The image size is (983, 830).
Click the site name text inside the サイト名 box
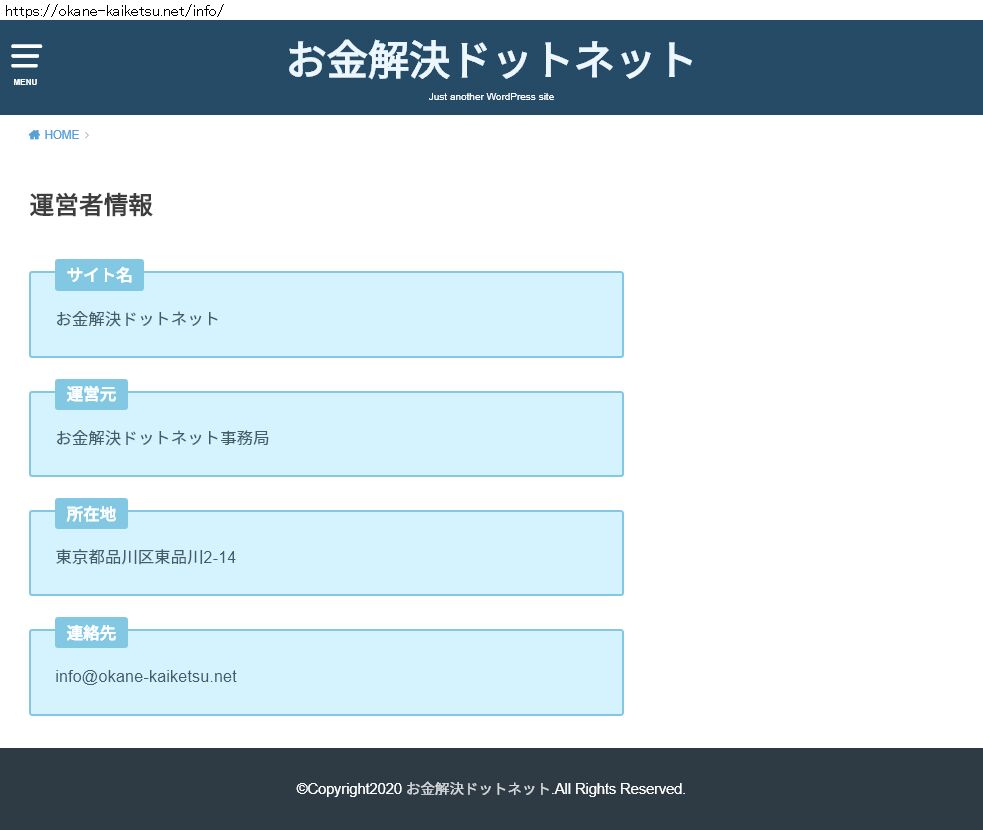point(137,319)
